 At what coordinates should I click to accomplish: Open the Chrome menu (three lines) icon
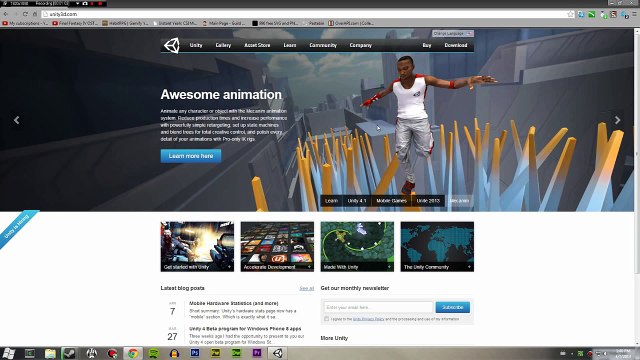635,14
